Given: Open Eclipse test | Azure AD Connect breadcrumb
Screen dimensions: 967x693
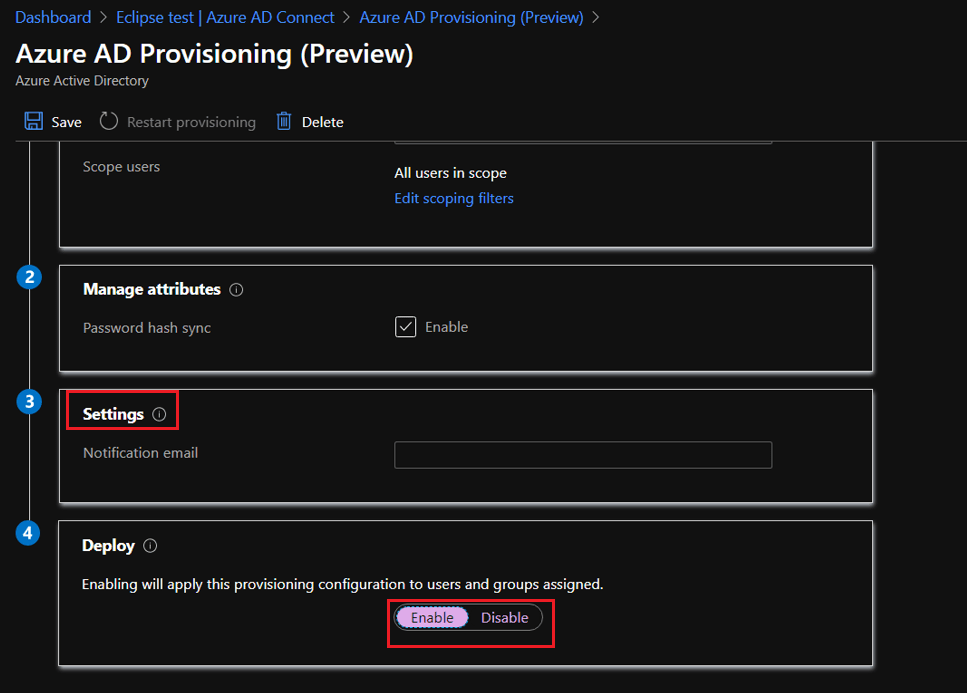Looking at the screenshot, I should [x=225, y=17].
